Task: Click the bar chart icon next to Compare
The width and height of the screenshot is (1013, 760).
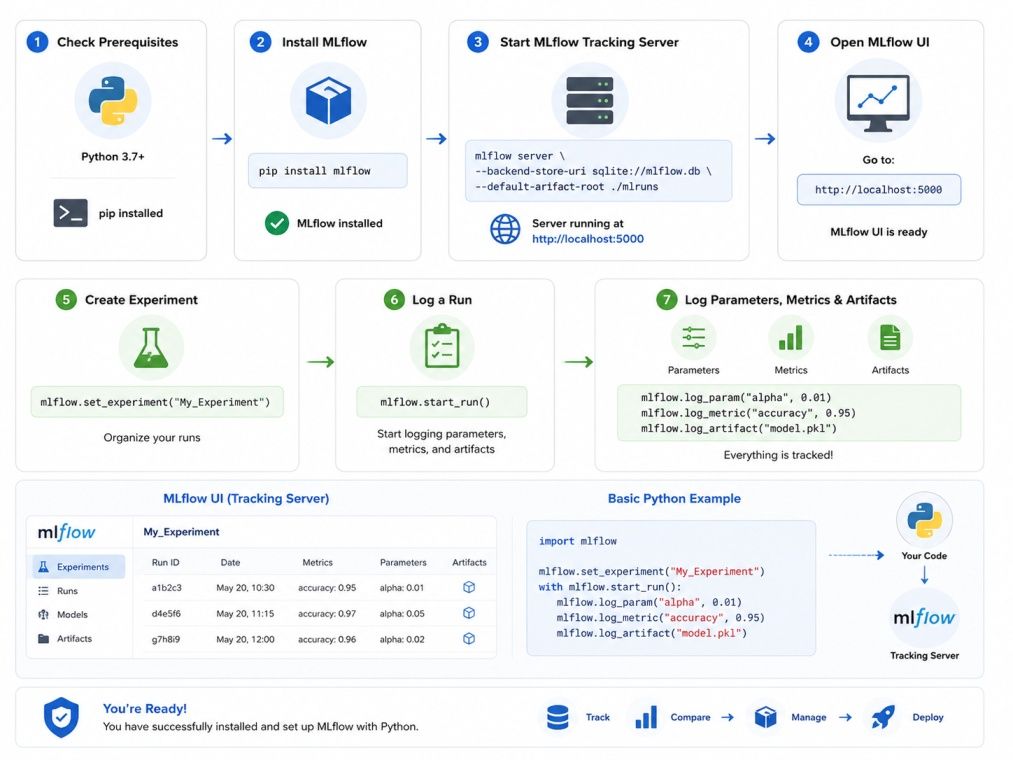Action: coord(646,717)
